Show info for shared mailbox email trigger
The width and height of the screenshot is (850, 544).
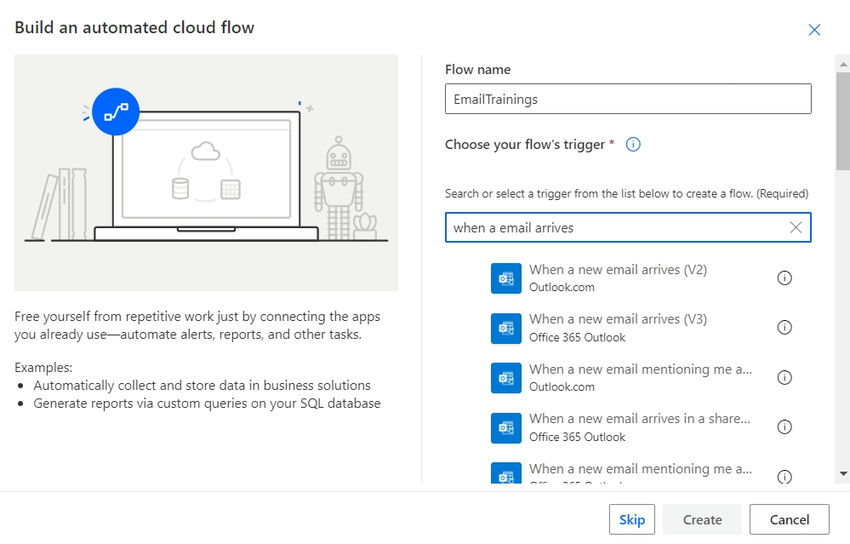point(784,427)
